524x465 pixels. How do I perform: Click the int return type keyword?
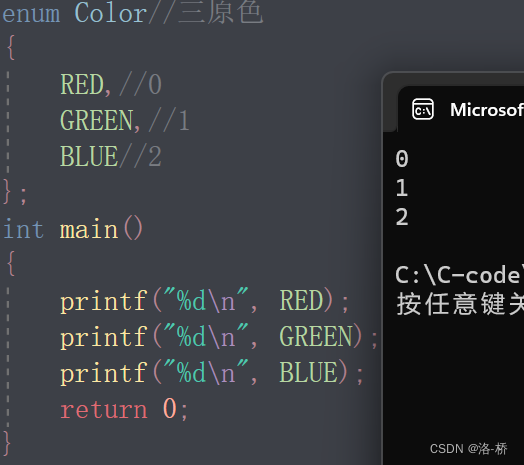23,229
